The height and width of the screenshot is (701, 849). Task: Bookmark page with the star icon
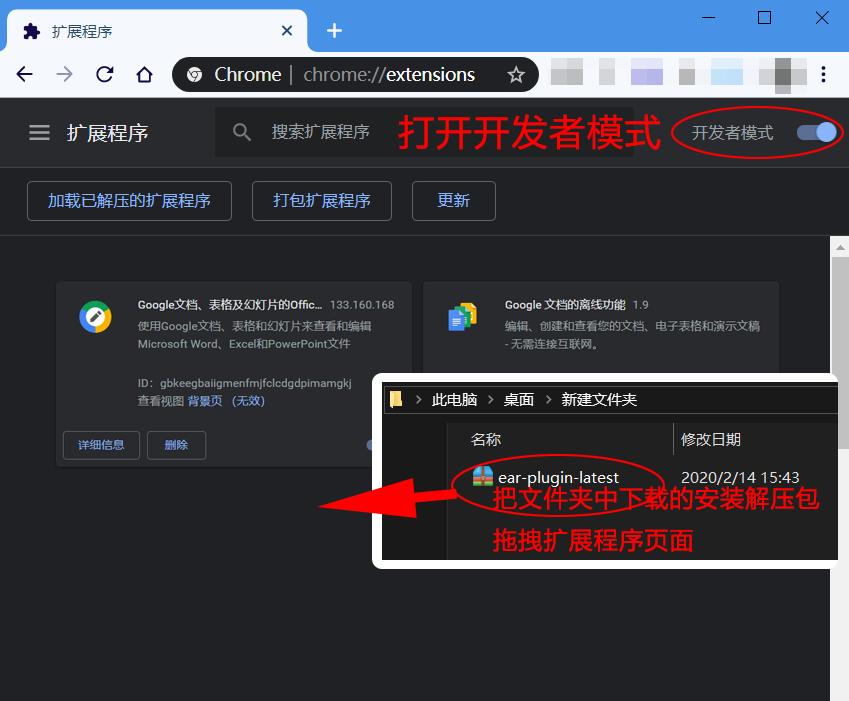click(516, 75)
